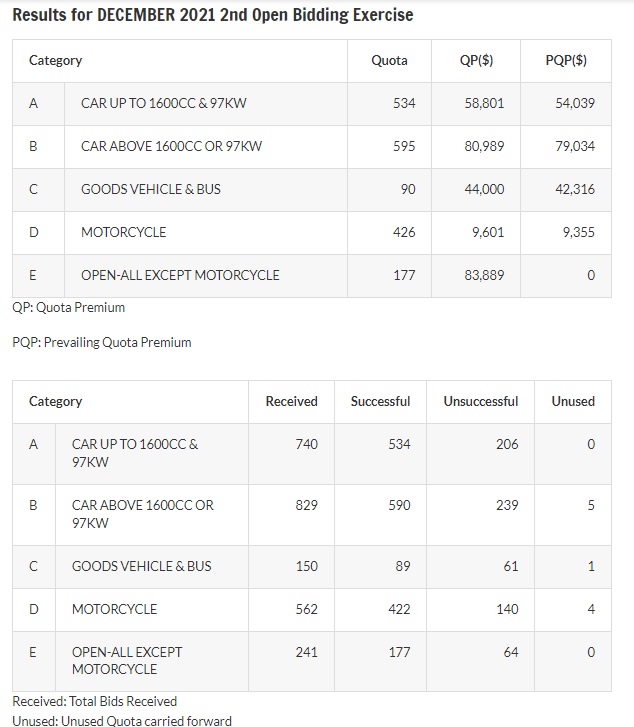Image resolution: width=634 pixels, height=727 pixels.
Task: Click the Category E QP value 83,889
Action: coord(484,275)
